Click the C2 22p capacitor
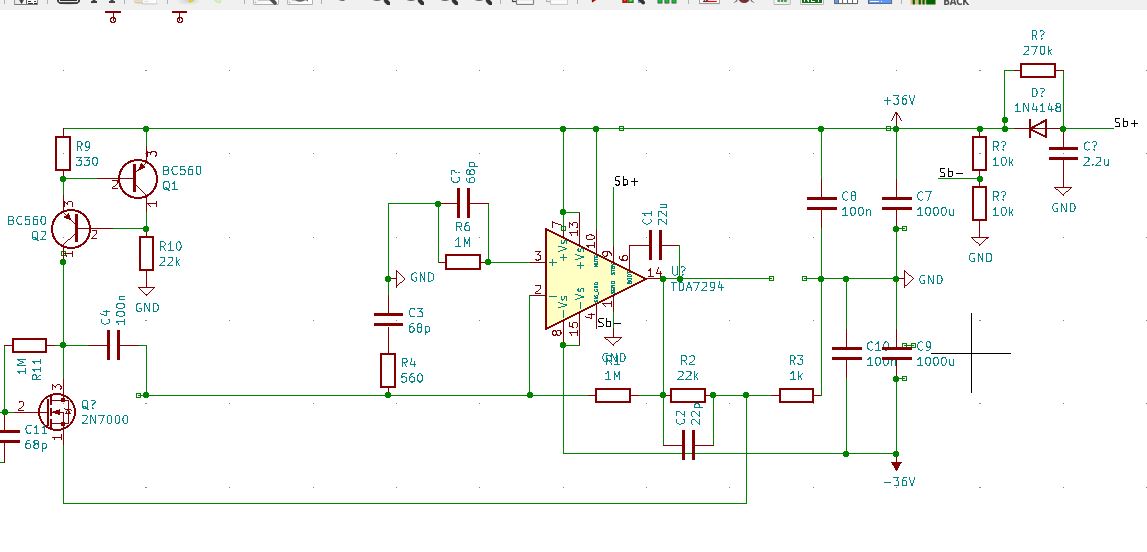The image size is (1147, 552). (x=688, y=445)
